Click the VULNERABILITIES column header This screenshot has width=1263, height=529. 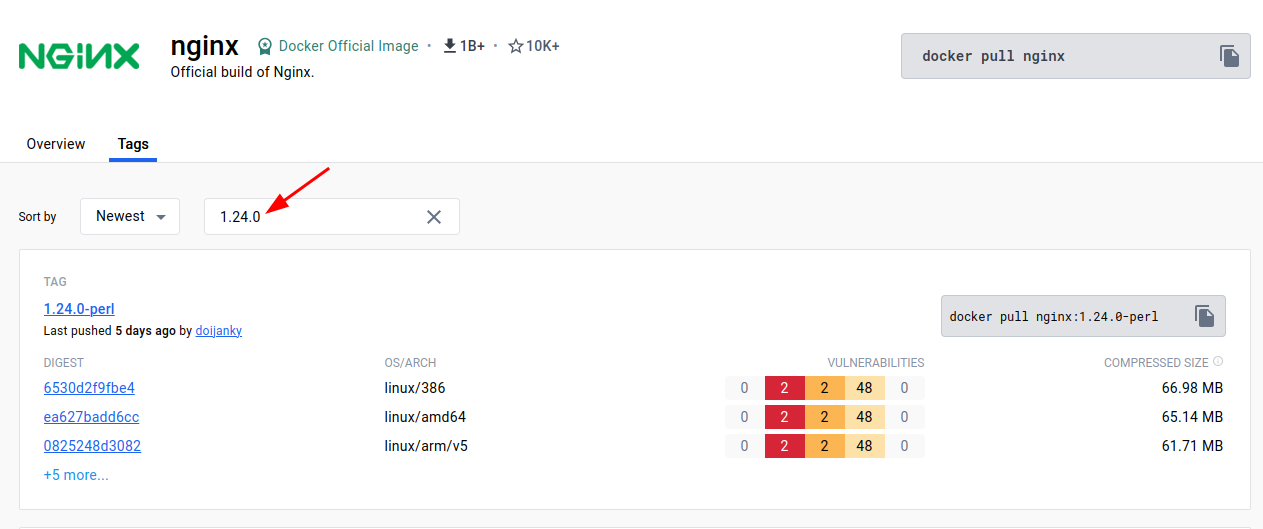point(876,362)
